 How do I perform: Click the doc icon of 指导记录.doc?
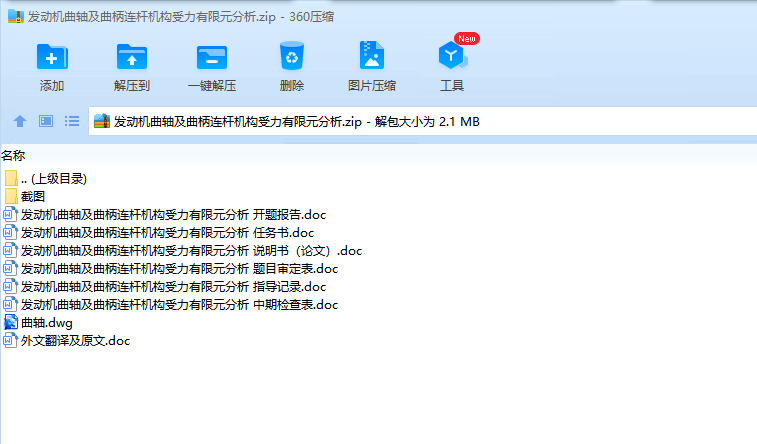coord(10,287)
